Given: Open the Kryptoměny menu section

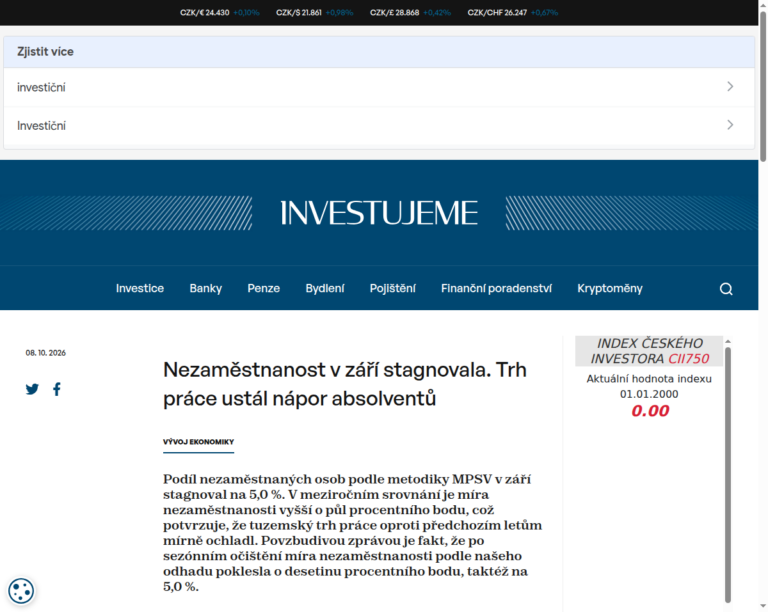Looking at the screenshot, I should click(x=610, y=288).
